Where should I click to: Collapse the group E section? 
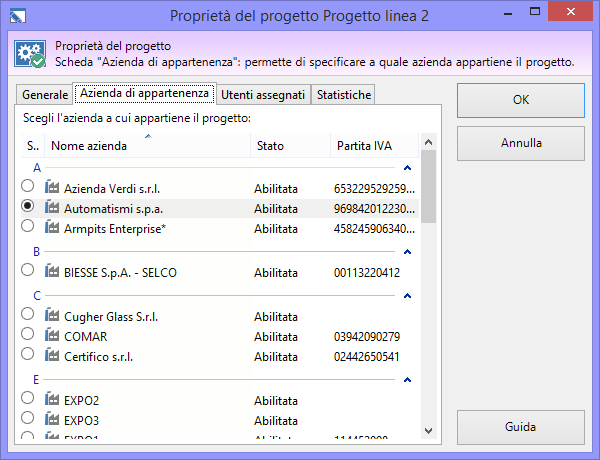(x=408, y=380)
